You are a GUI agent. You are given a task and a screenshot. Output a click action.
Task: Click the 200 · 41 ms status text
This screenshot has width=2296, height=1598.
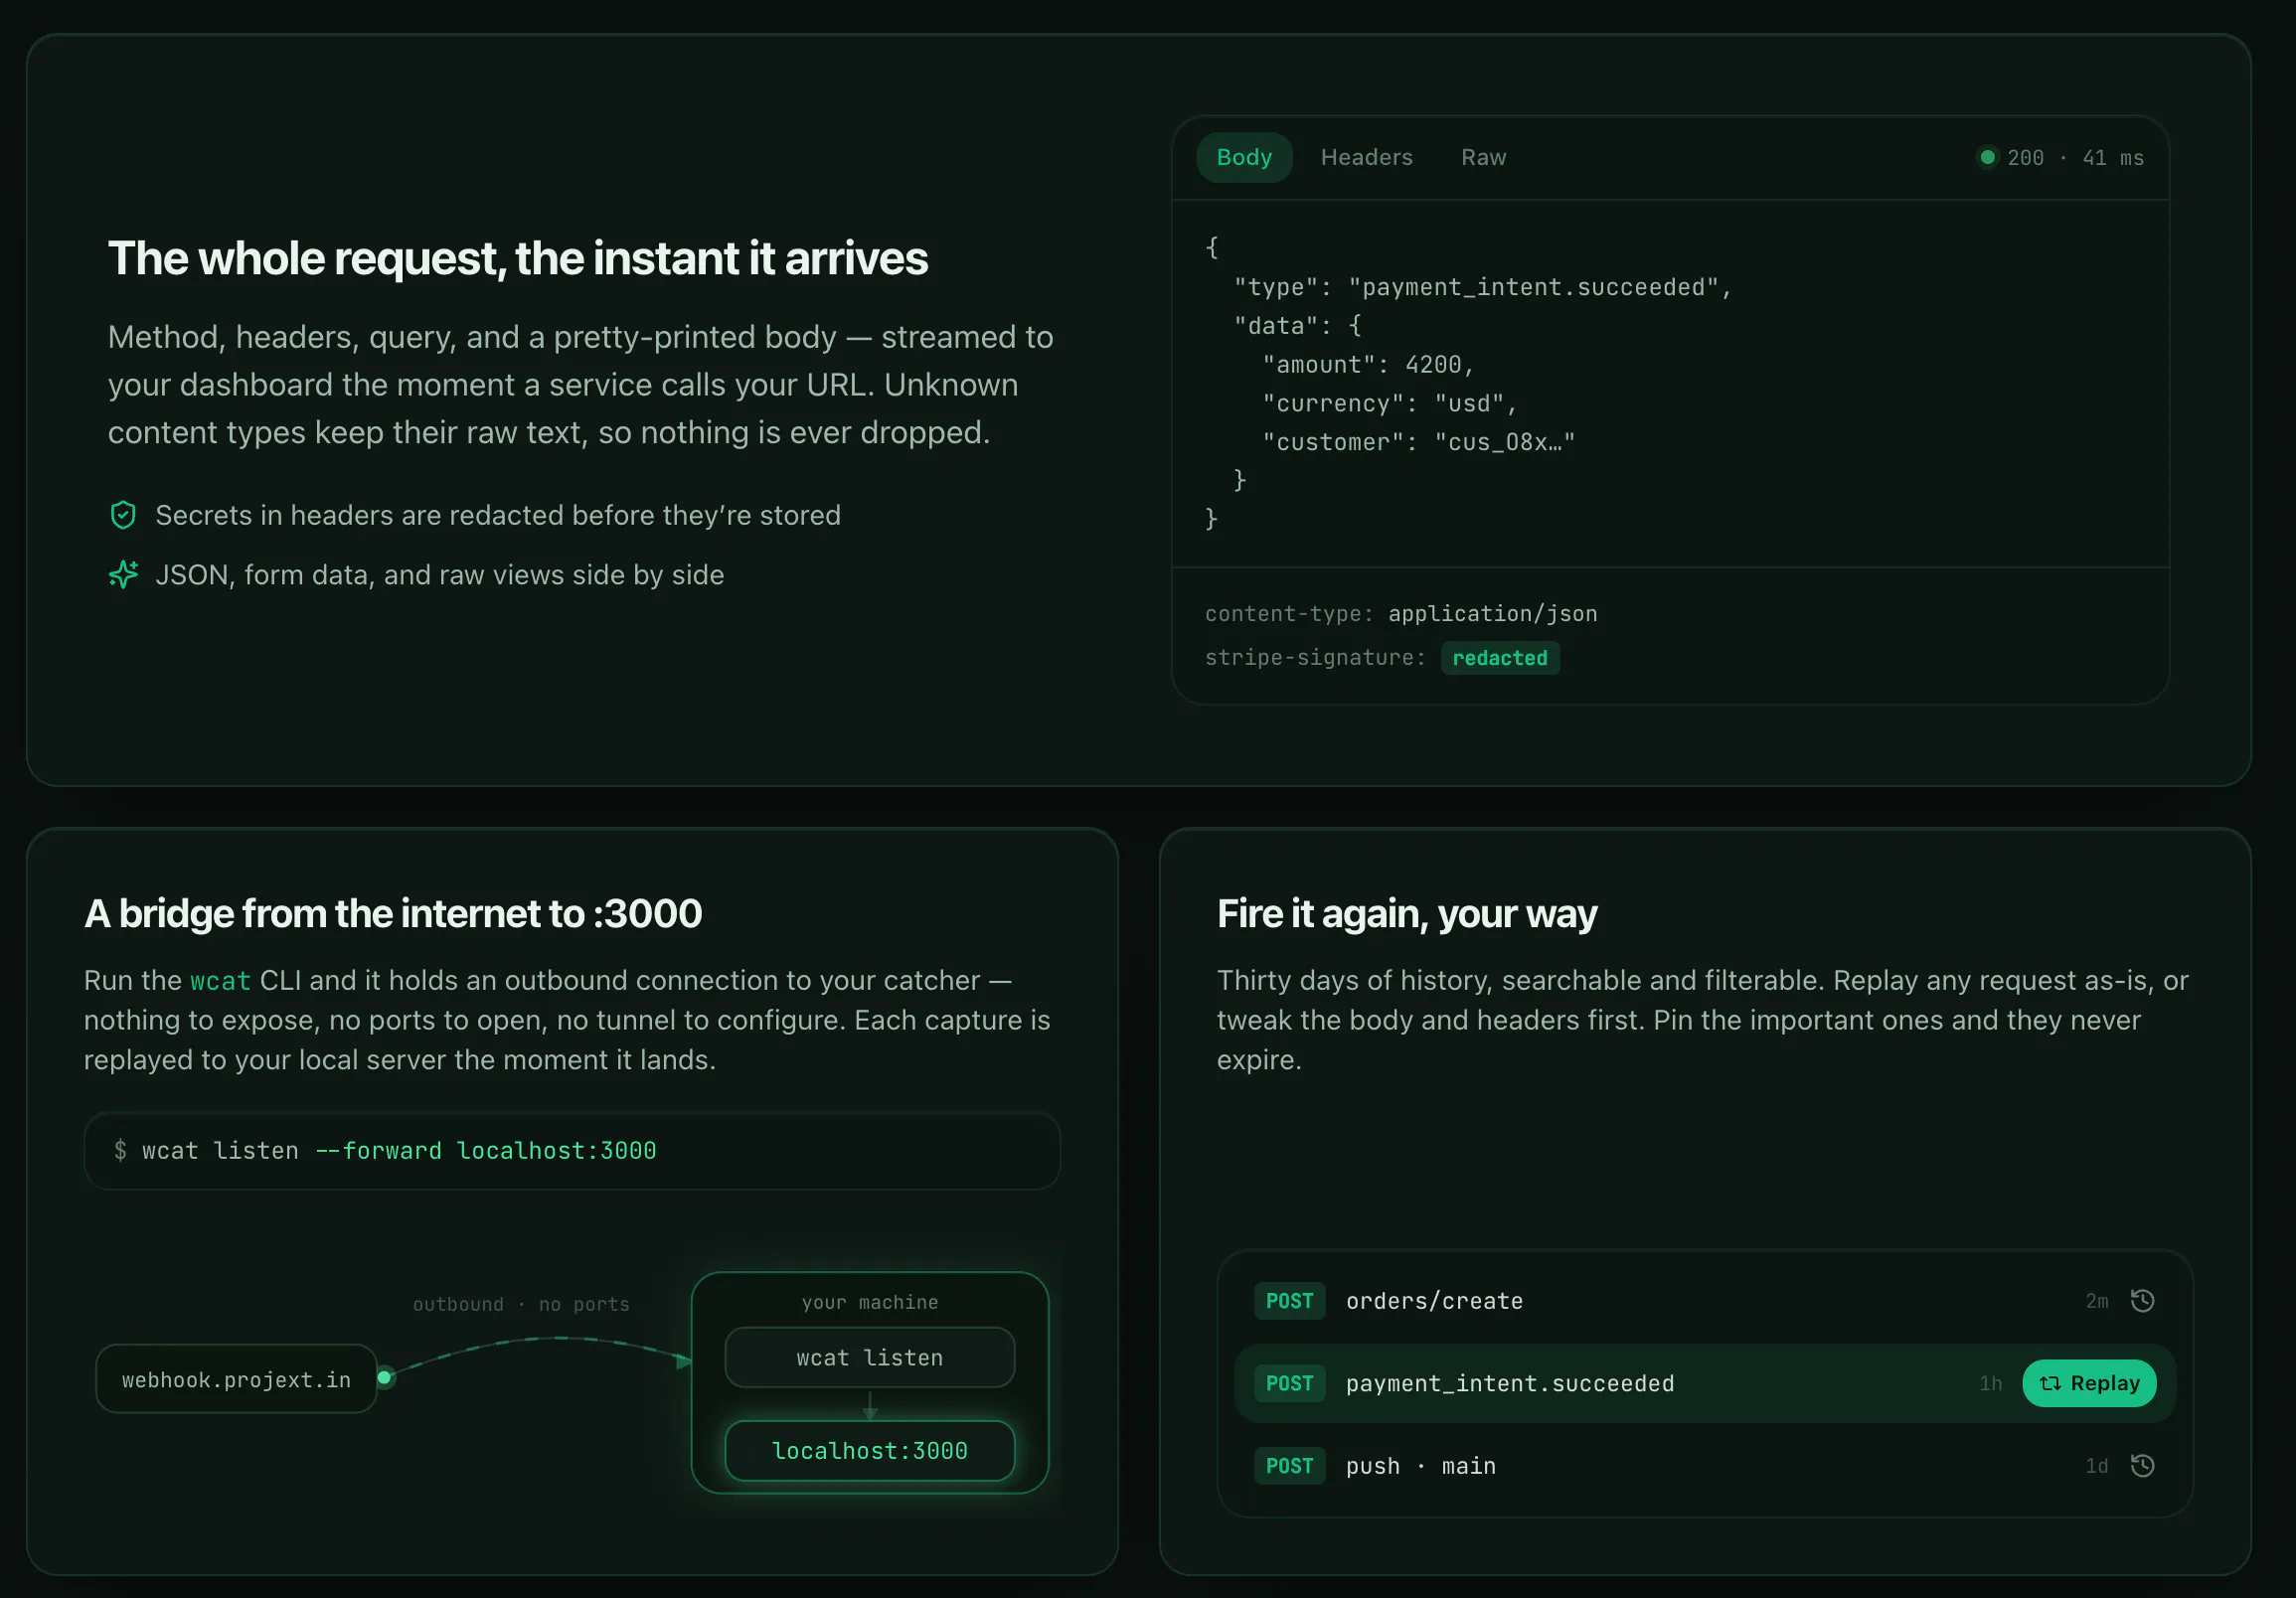(x=2074, y=158)
